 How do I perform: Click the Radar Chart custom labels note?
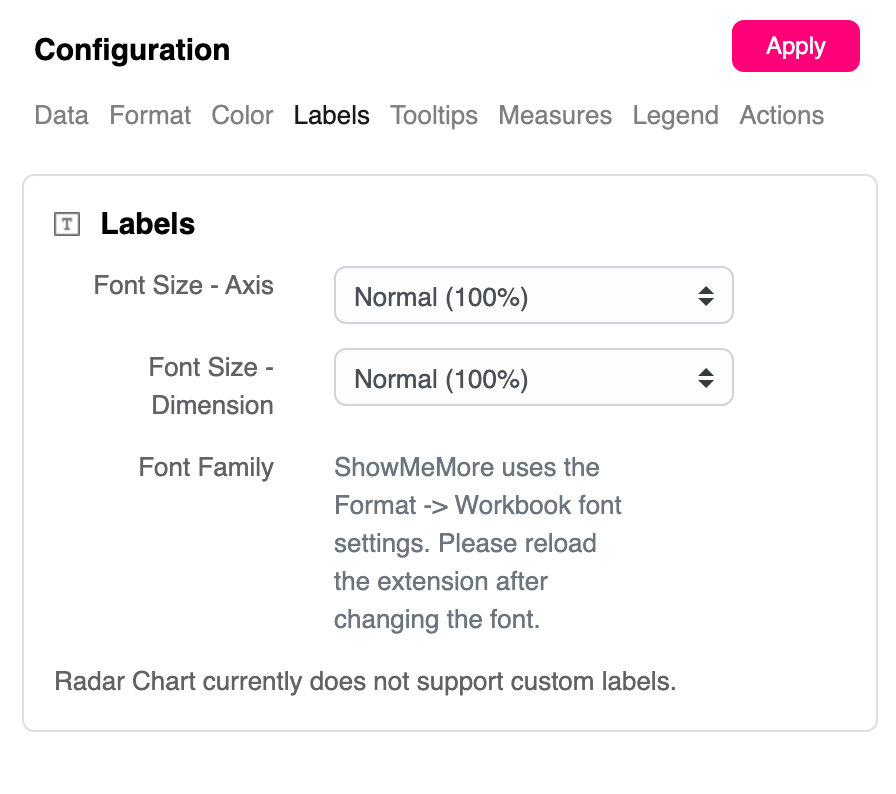point(365,682)
